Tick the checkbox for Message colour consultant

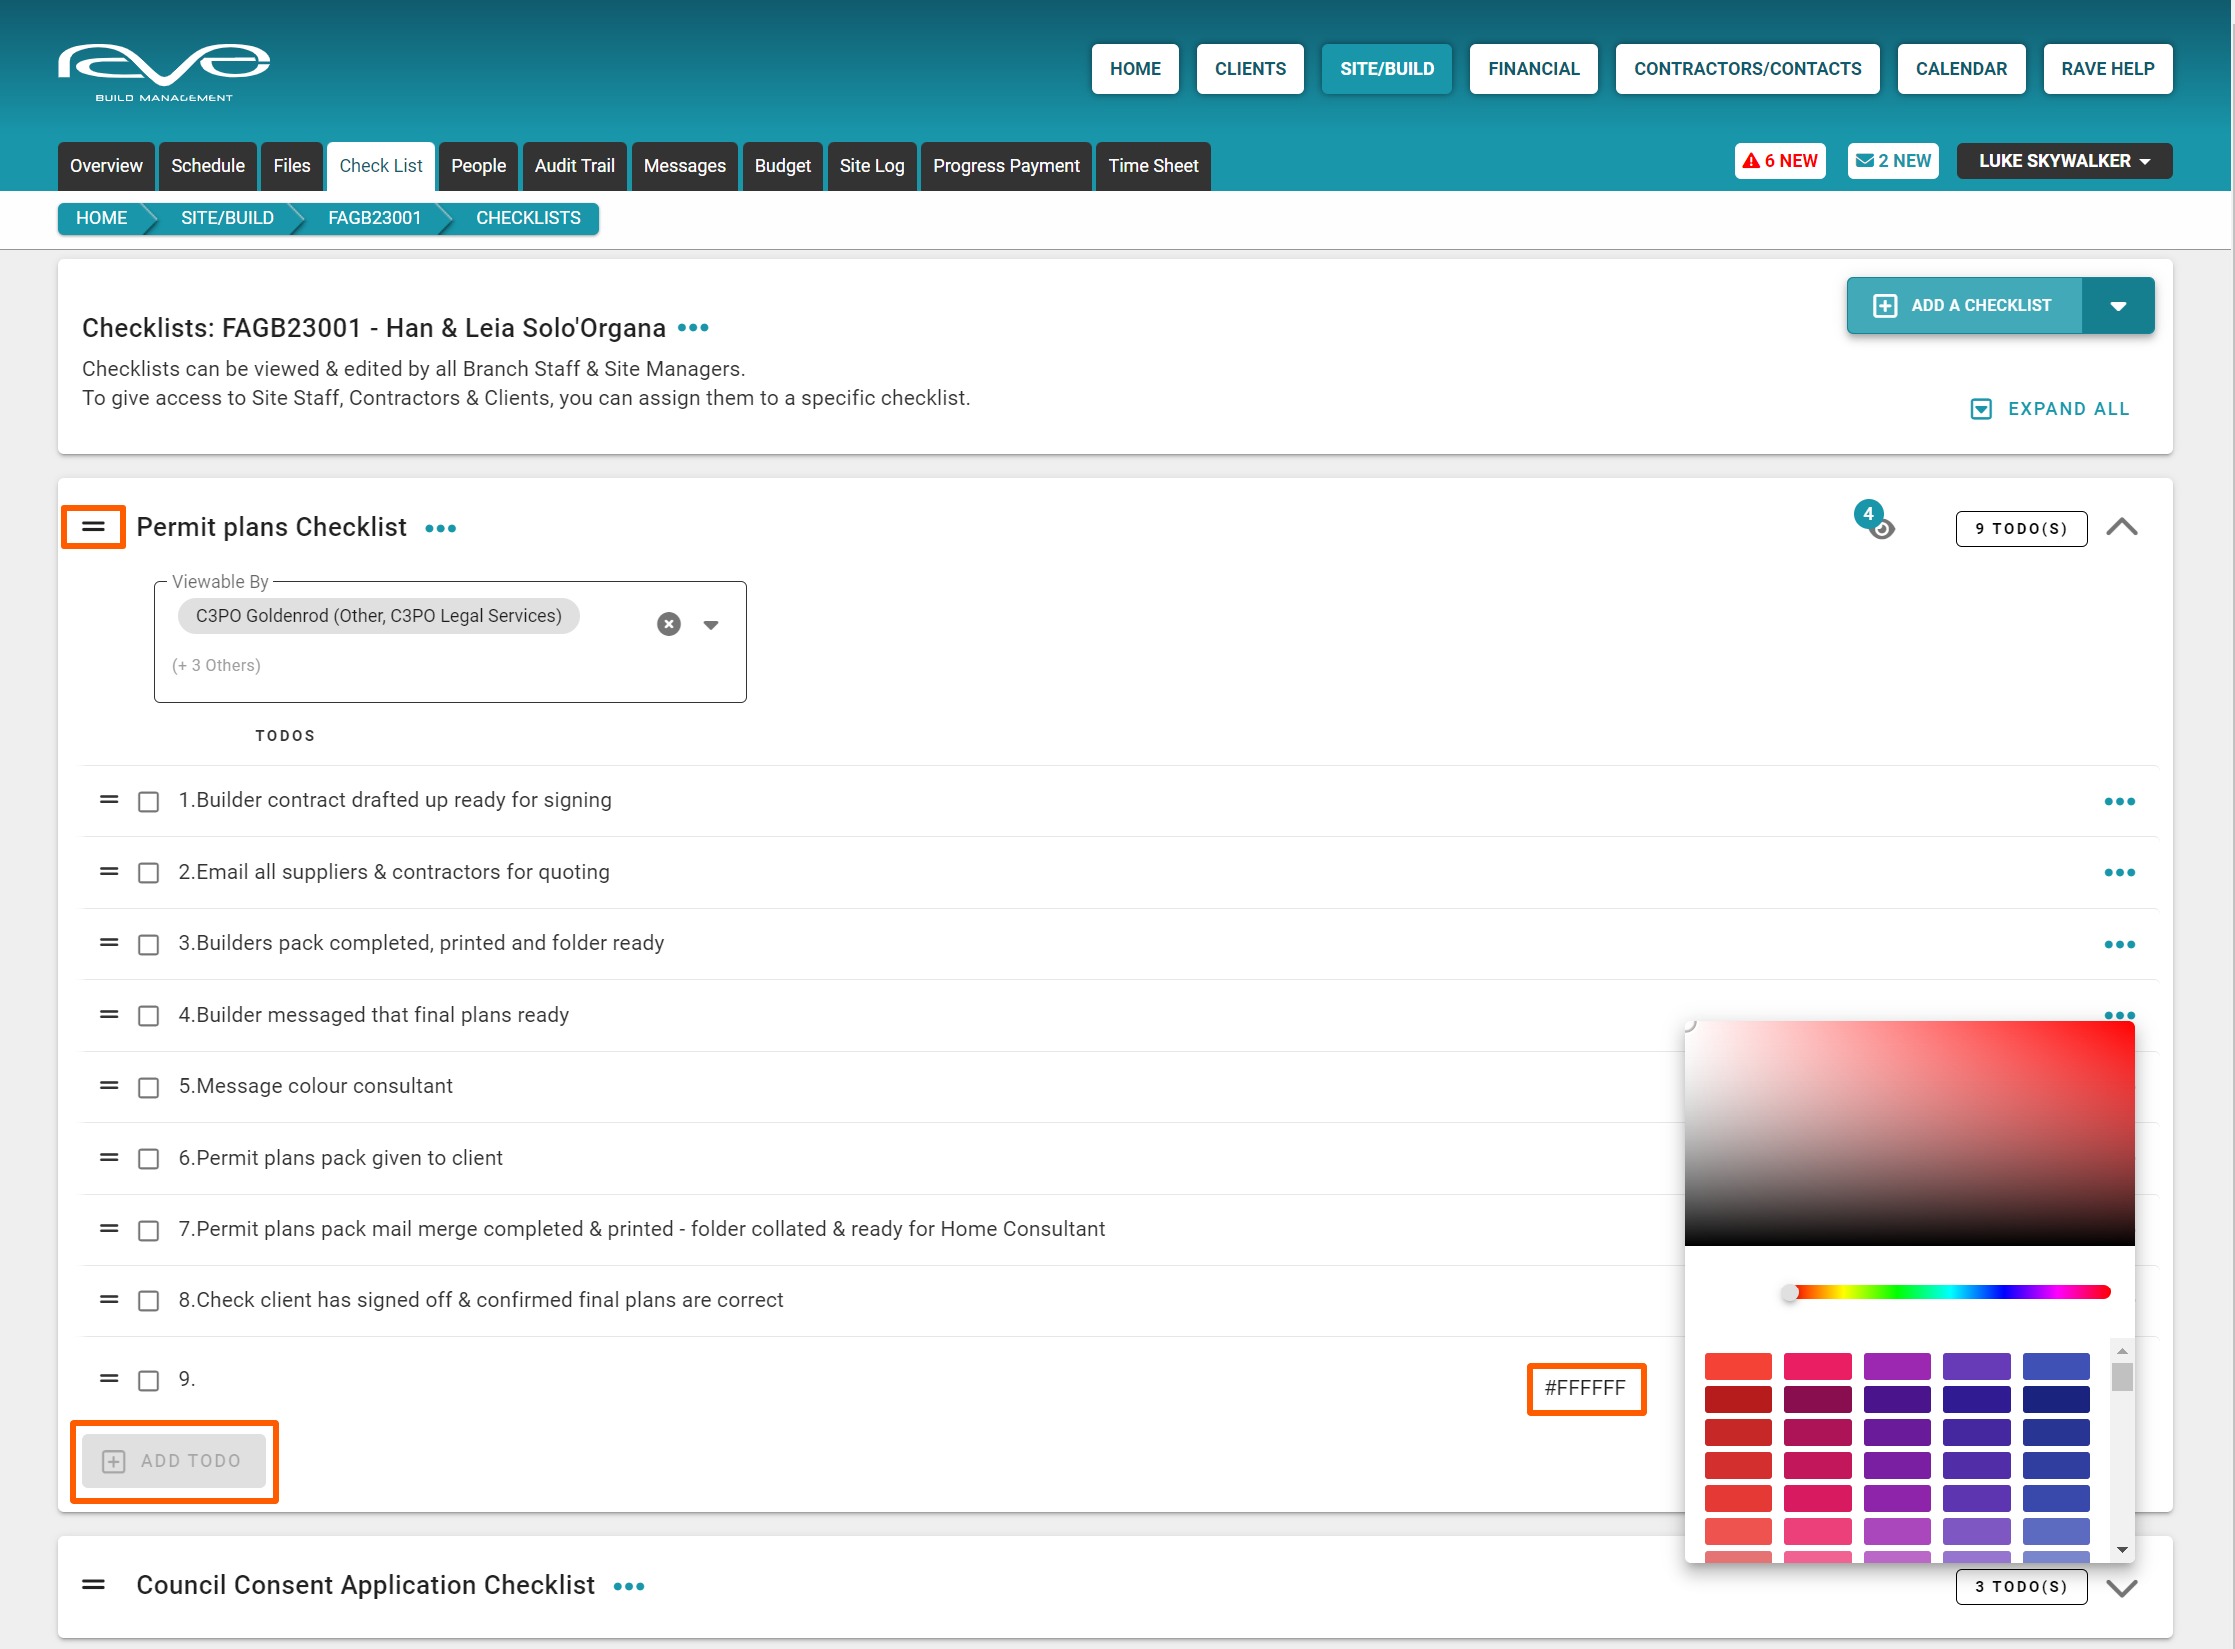coord(149,1088)
